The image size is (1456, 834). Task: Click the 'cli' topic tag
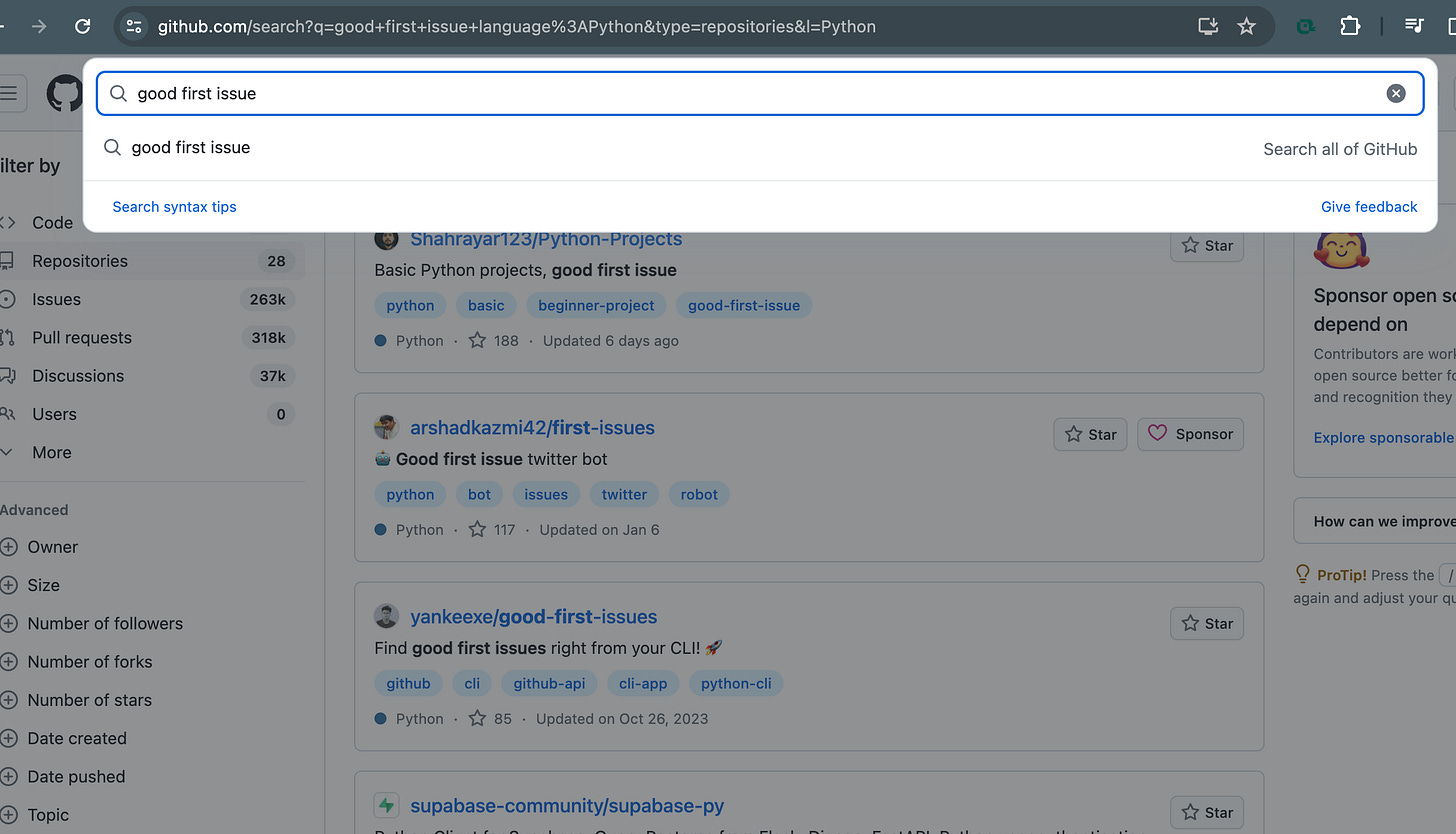coord(472,683)
